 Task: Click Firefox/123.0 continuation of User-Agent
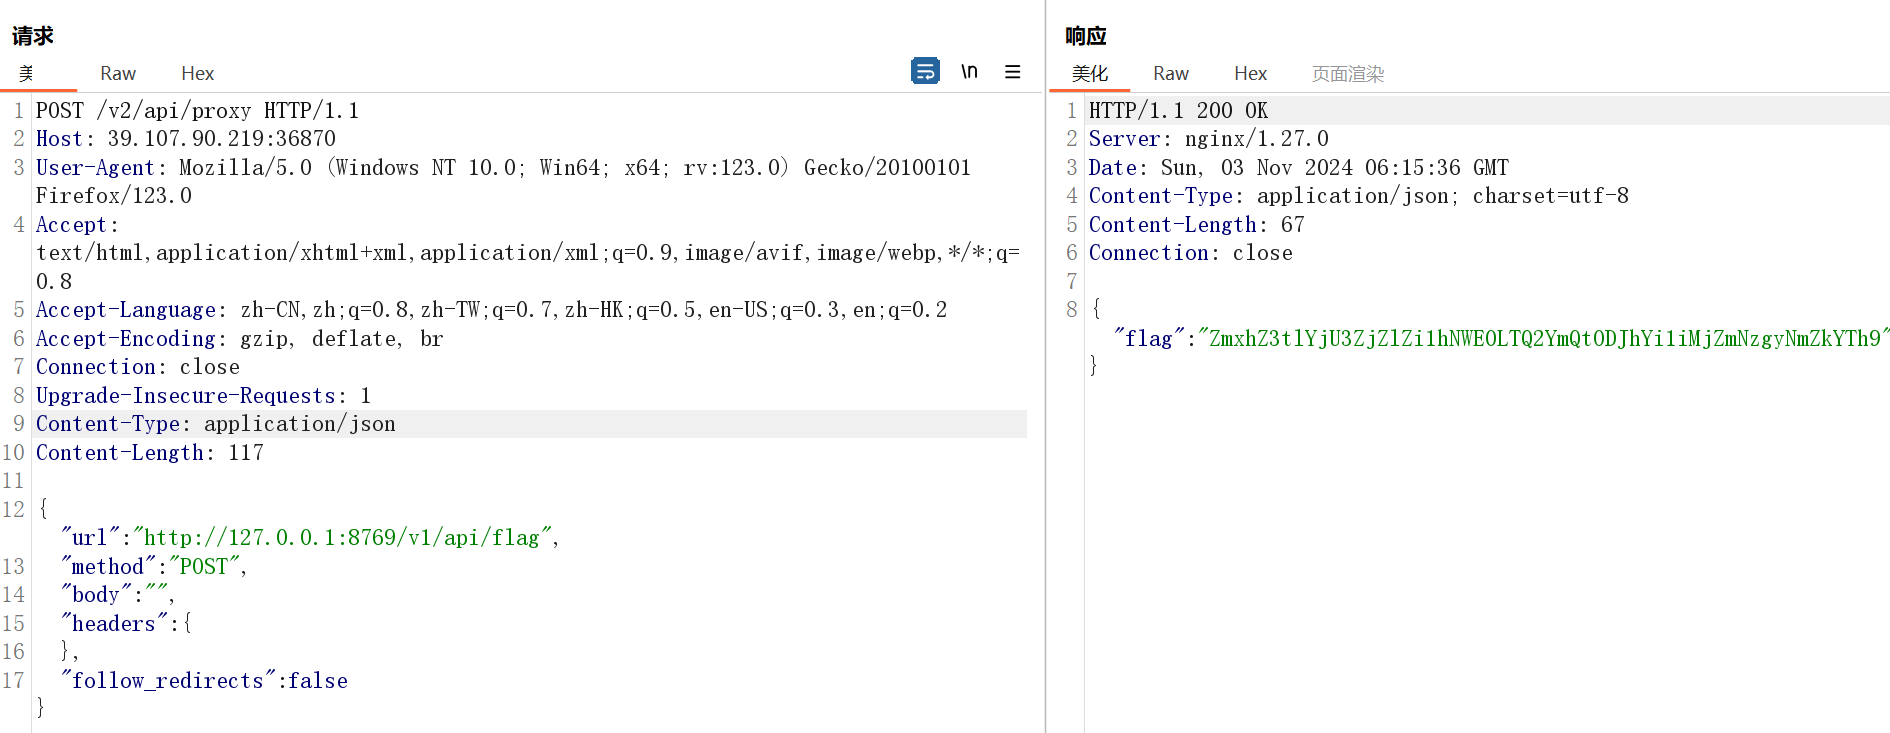(x=114, y=196)
